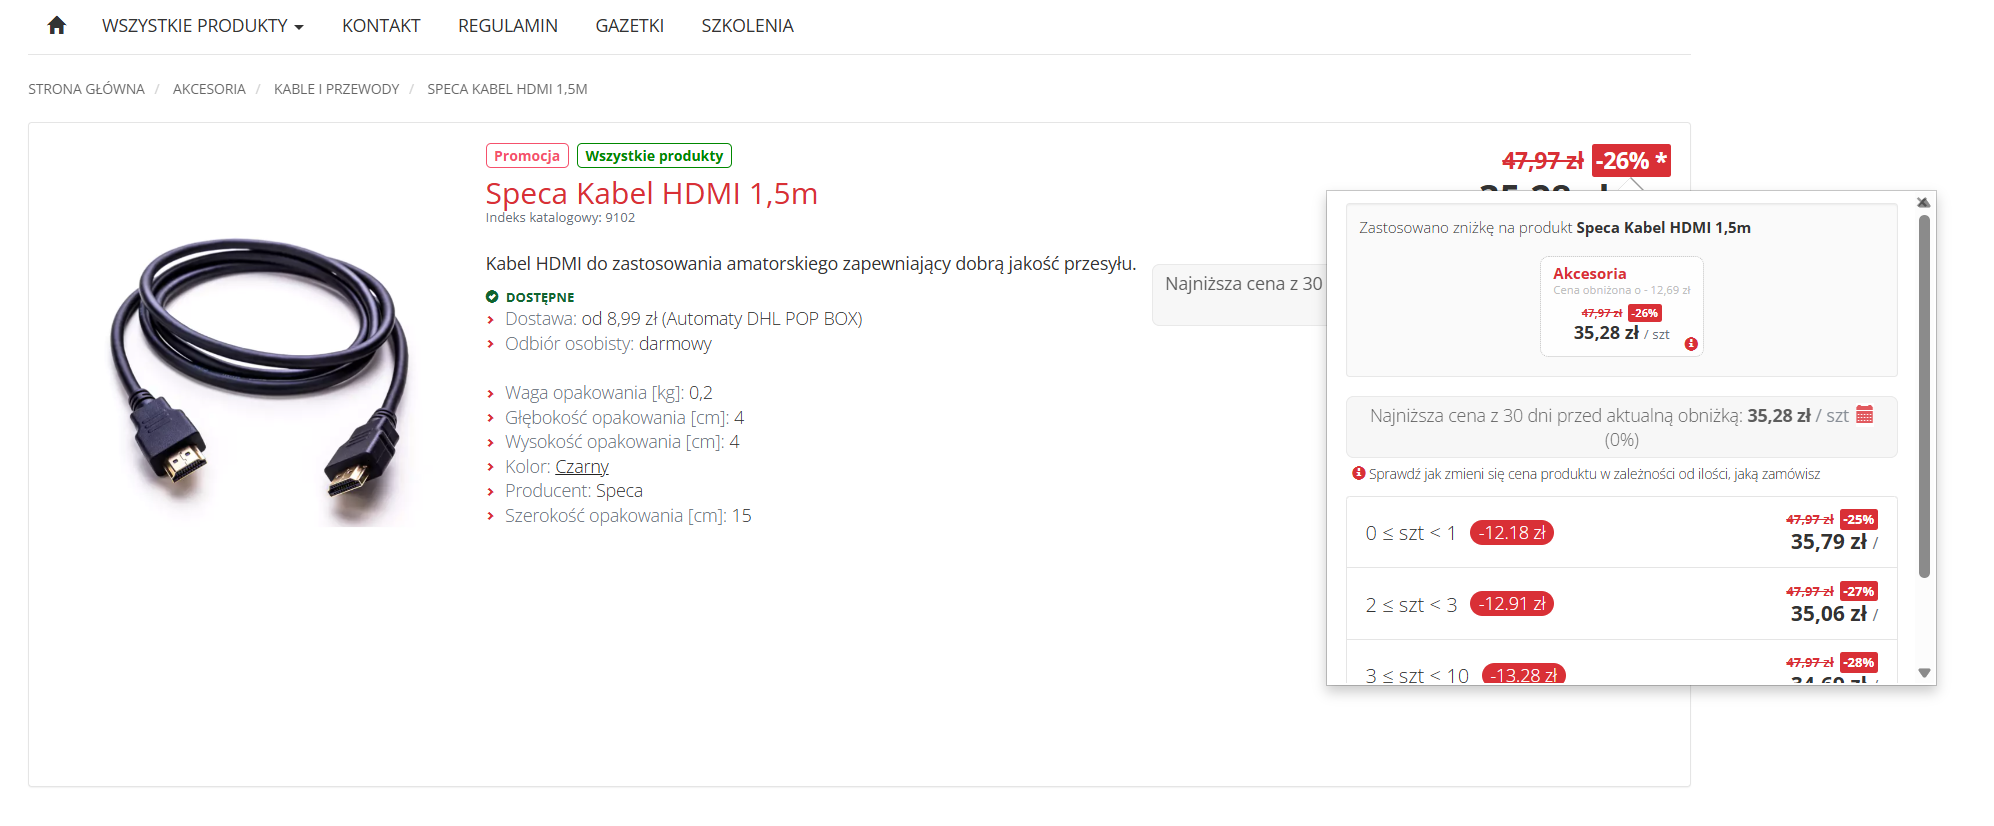
Task: Navigate to SZKOLENIA in the top menu
Action: (x=747, y=26)
